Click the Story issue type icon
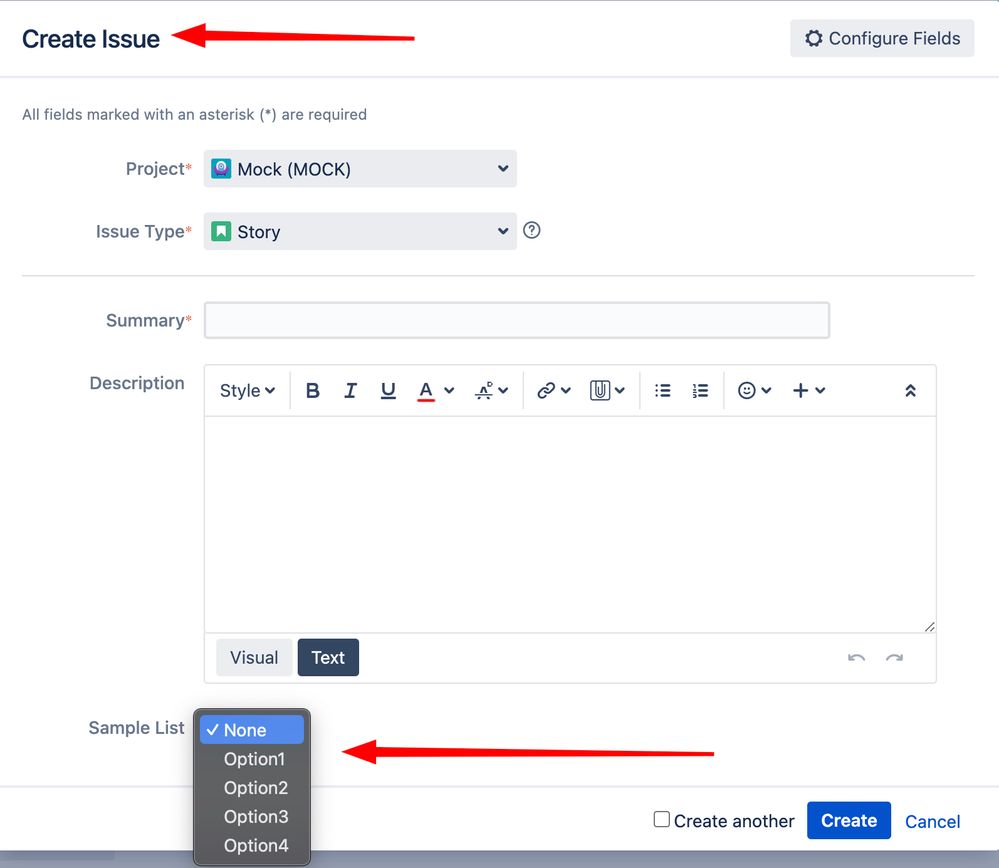Screen dimensions: 999x868 pos(221,231)
